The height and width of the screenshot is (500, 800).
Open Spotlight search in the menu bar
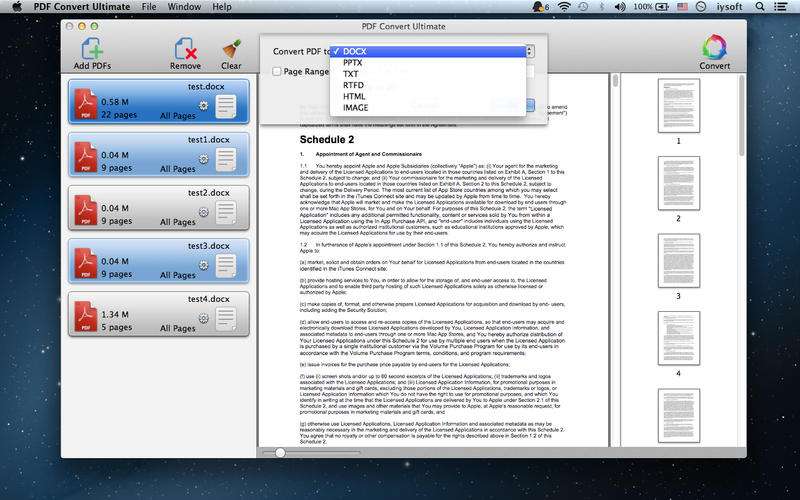tap(760, 7)
